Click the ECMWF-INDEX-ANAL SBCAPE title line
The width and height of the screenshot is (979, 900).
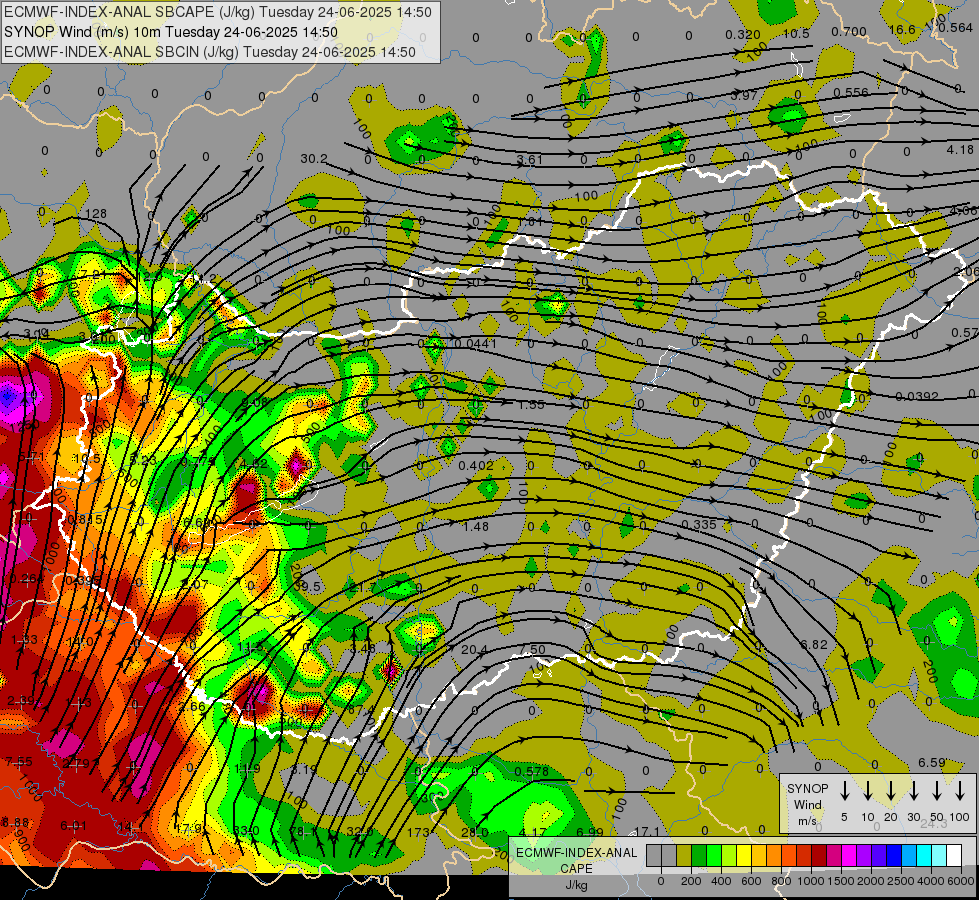(218, 12)
